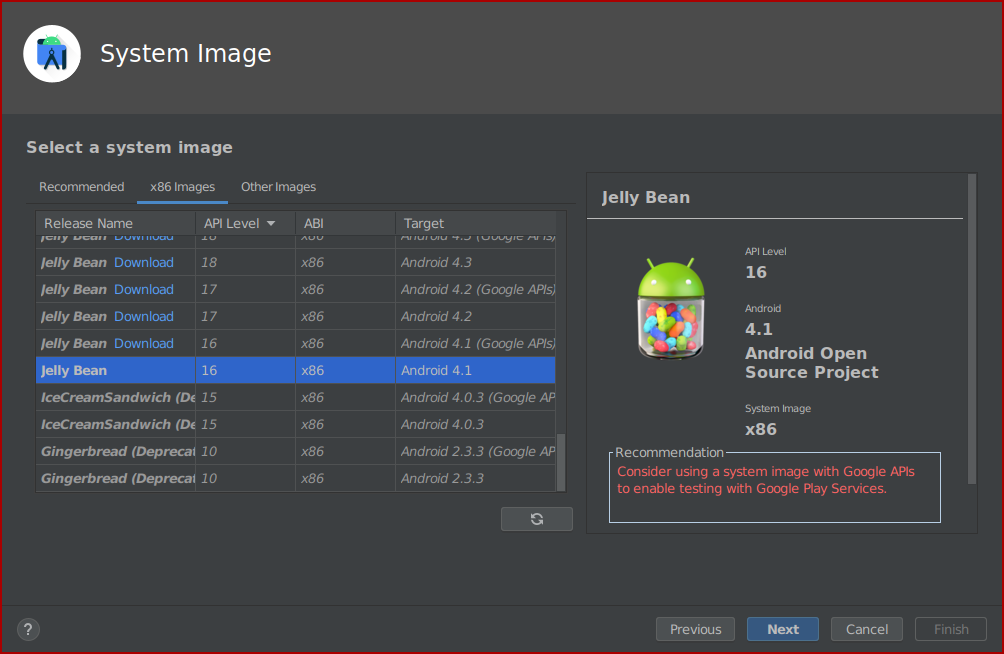Click the Android Studio logo icon
The image size is (1004, 654).
pos(52,54)
